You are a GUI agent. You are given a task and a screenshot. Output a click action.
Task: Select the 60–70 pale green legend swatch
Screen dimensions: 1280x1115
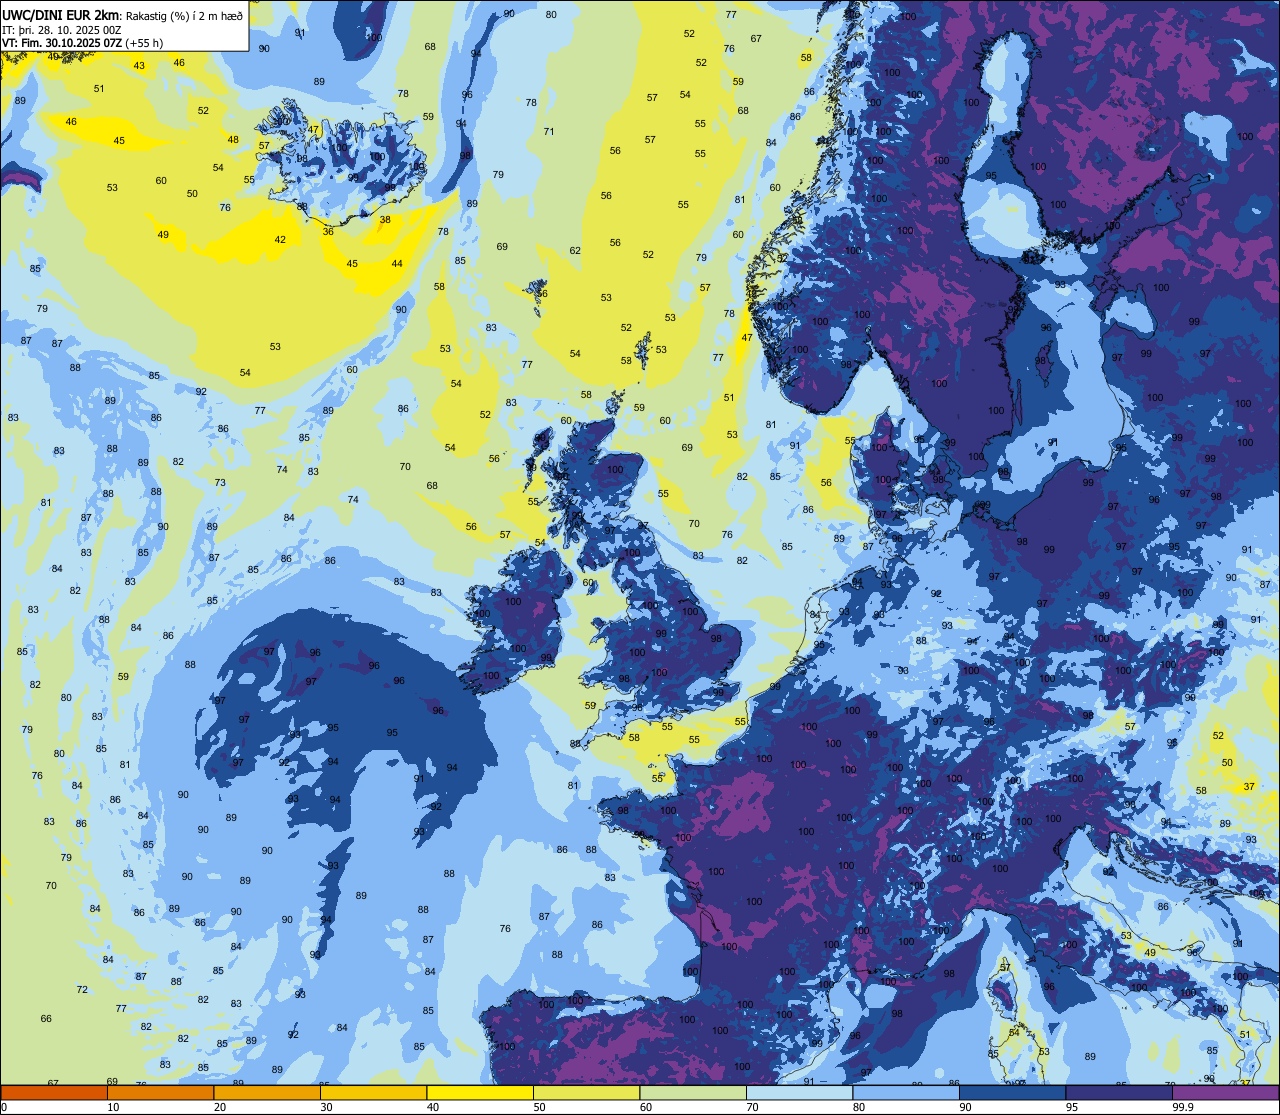pos(693,1092)
